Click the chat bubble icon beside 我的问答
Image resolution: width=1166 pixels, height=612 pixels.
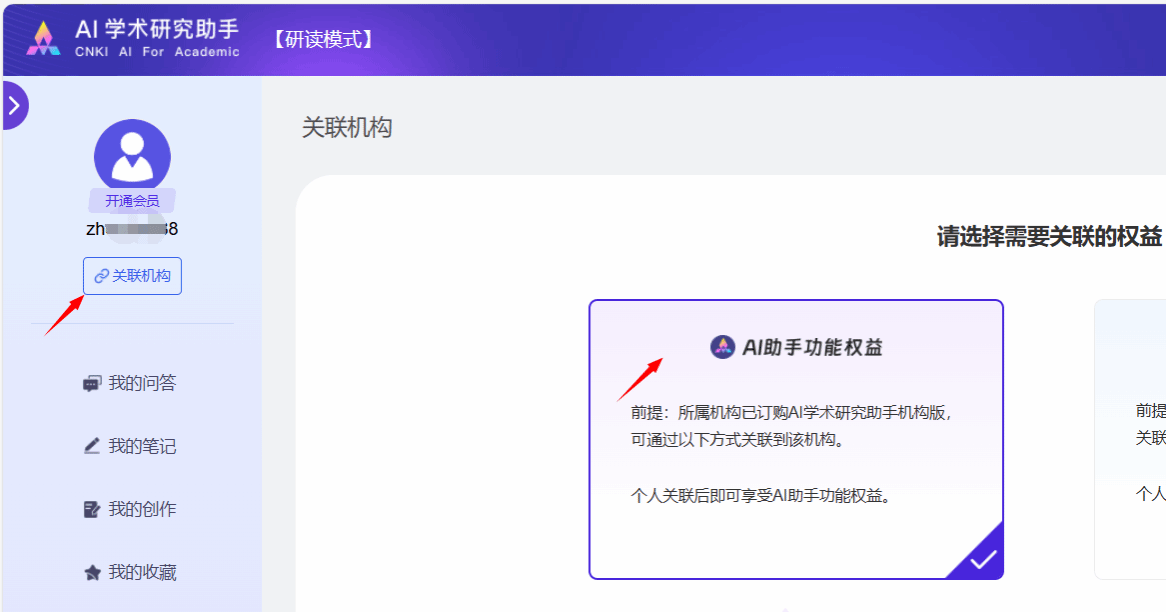pyautogui.click(x=92, y=383)
